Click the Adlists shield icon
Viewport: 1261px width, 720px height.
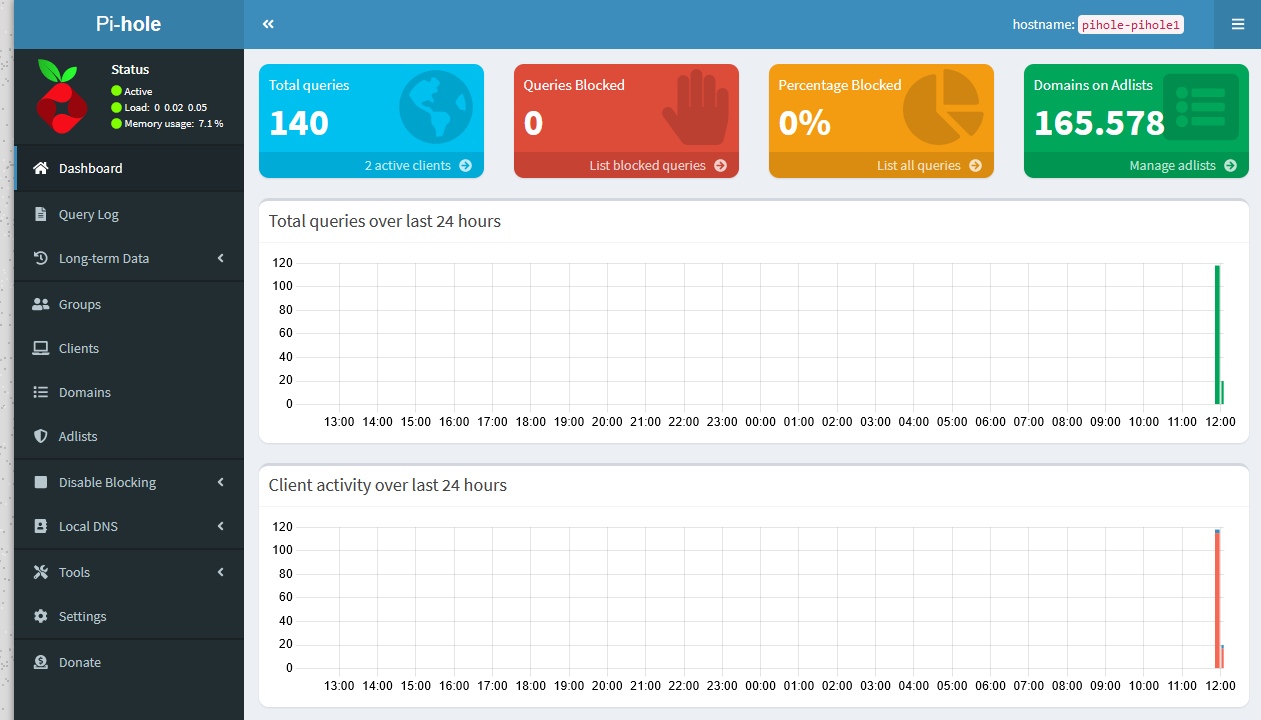(41, 436)
